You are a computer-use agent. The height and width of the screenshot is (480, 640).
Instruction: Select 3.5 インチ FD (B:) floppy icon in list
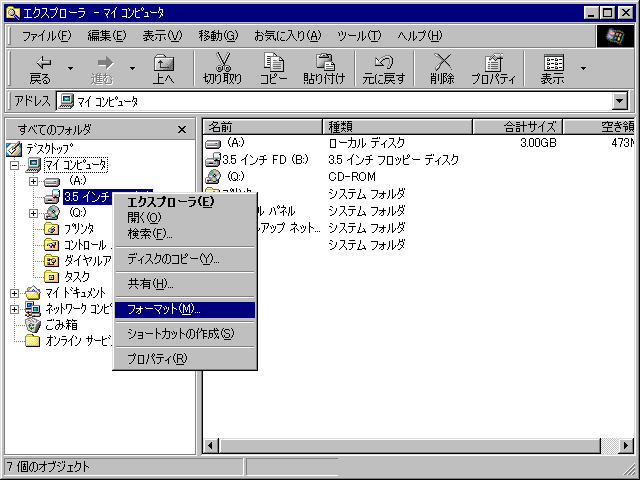coord(213,160)
